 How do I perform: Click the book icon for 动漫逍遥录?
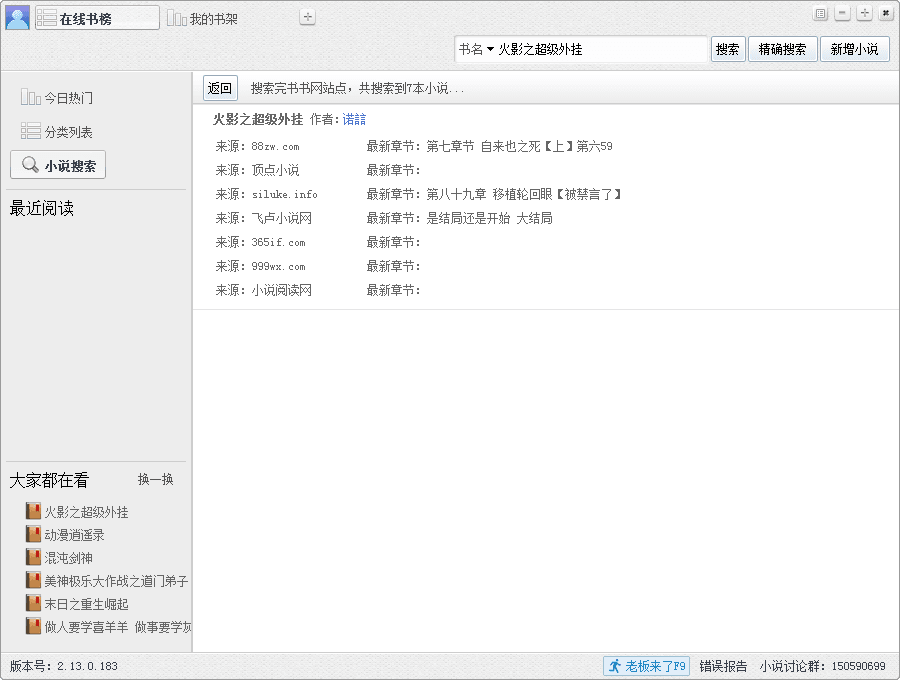(x=34, y=535)
